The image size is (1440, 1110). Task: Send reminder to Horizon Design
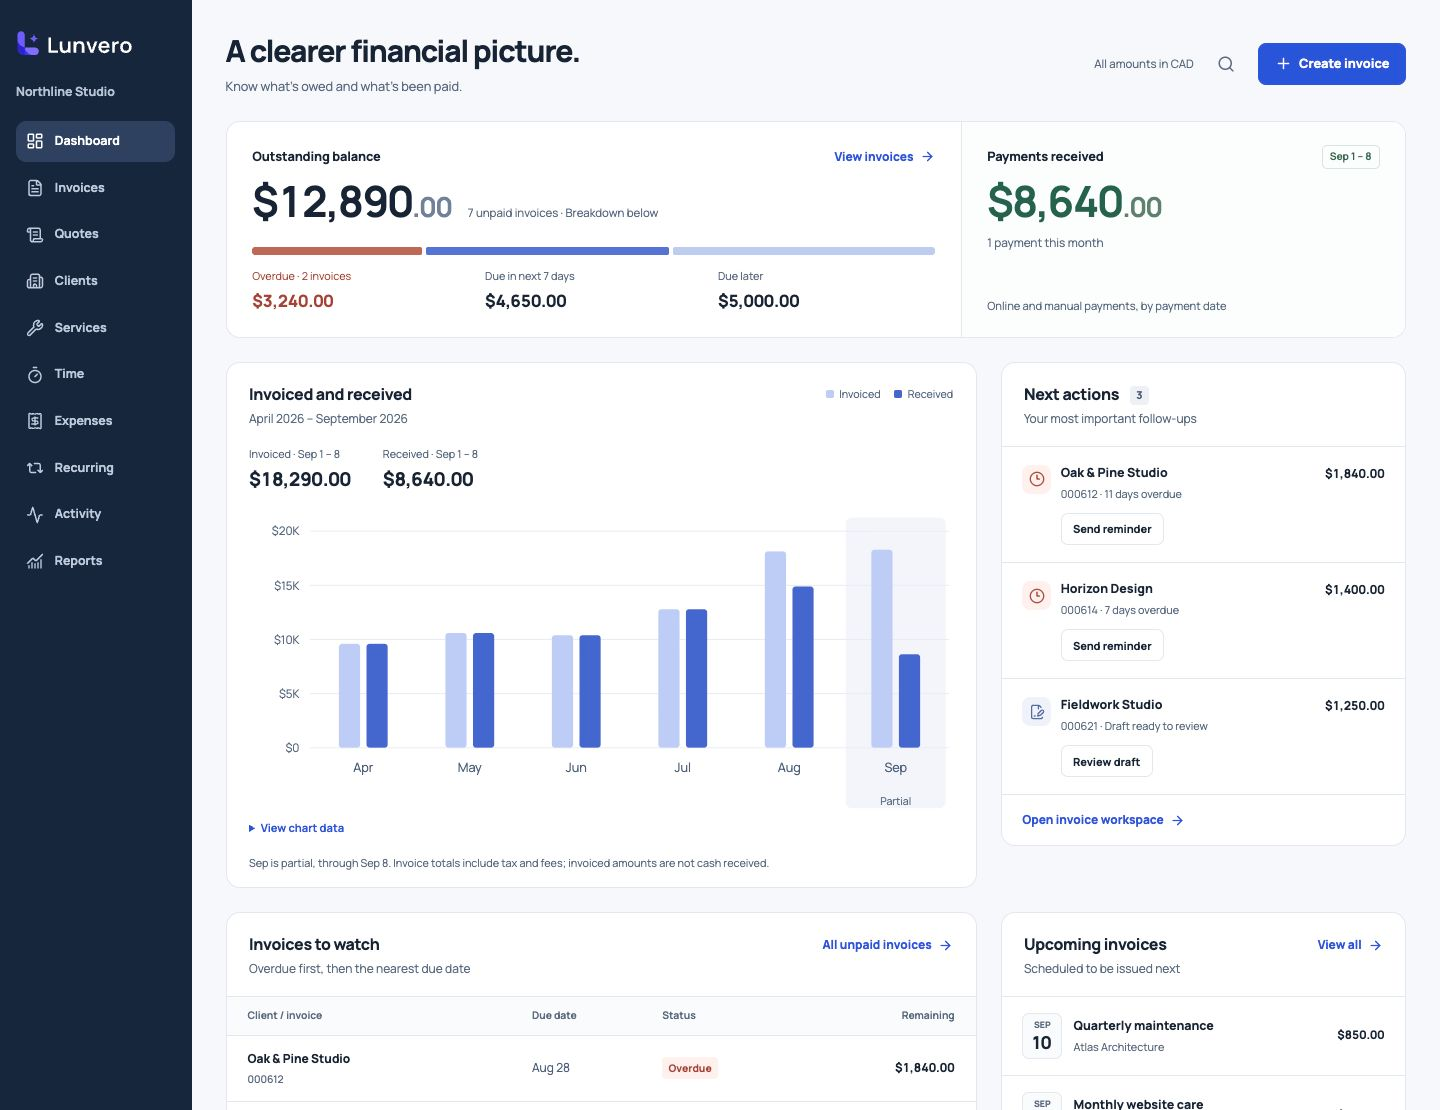1112,646
